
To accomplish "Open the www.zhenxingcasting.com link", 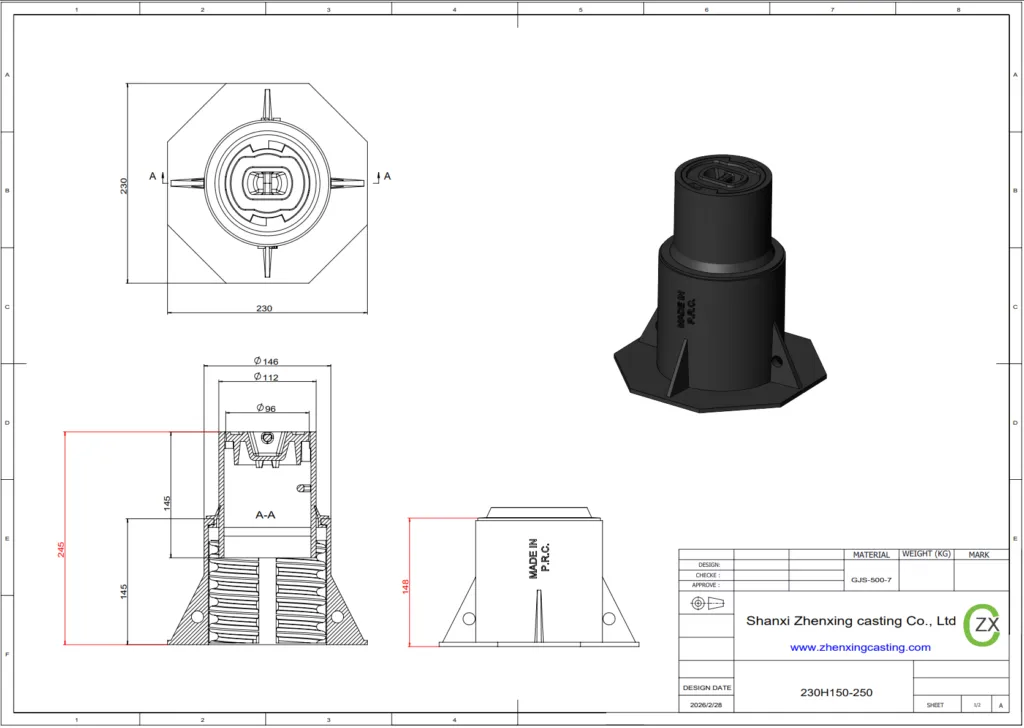I will (x=860, y=647).
